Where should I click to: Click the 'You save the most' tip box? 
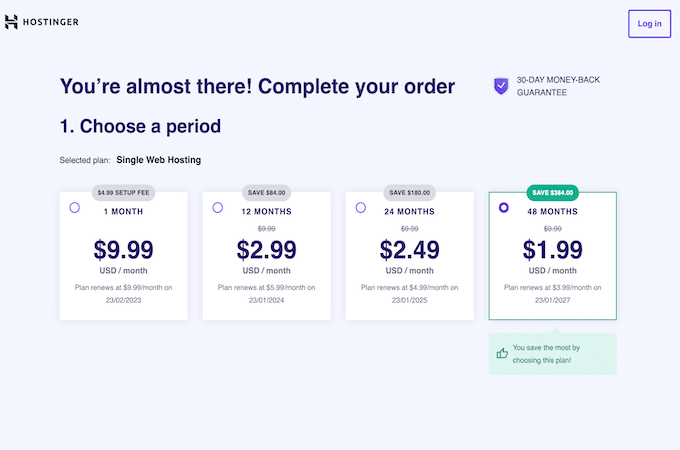click(x=552, y=353)
